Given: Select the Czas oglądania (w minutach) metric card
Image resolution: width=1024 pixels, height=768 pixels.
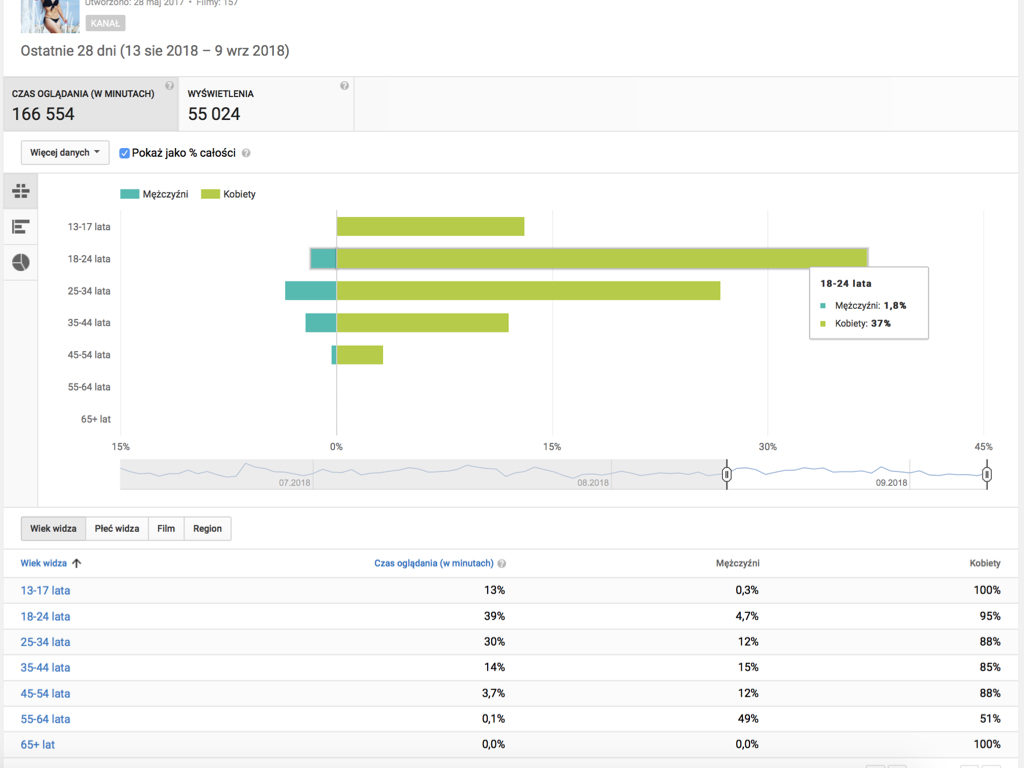Looking at the screenshot, I should coord(91,104).
